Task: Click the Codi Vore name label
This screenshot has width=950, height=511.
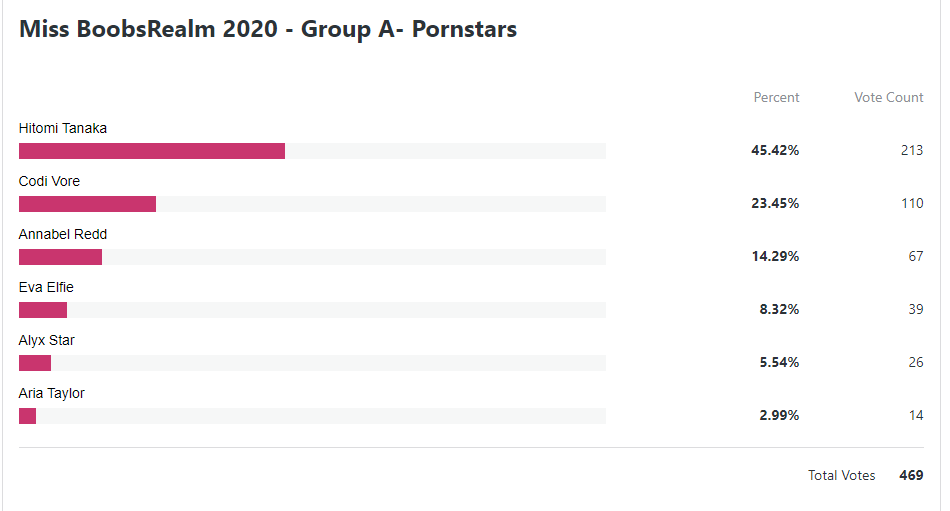Action: coord(49,181)
